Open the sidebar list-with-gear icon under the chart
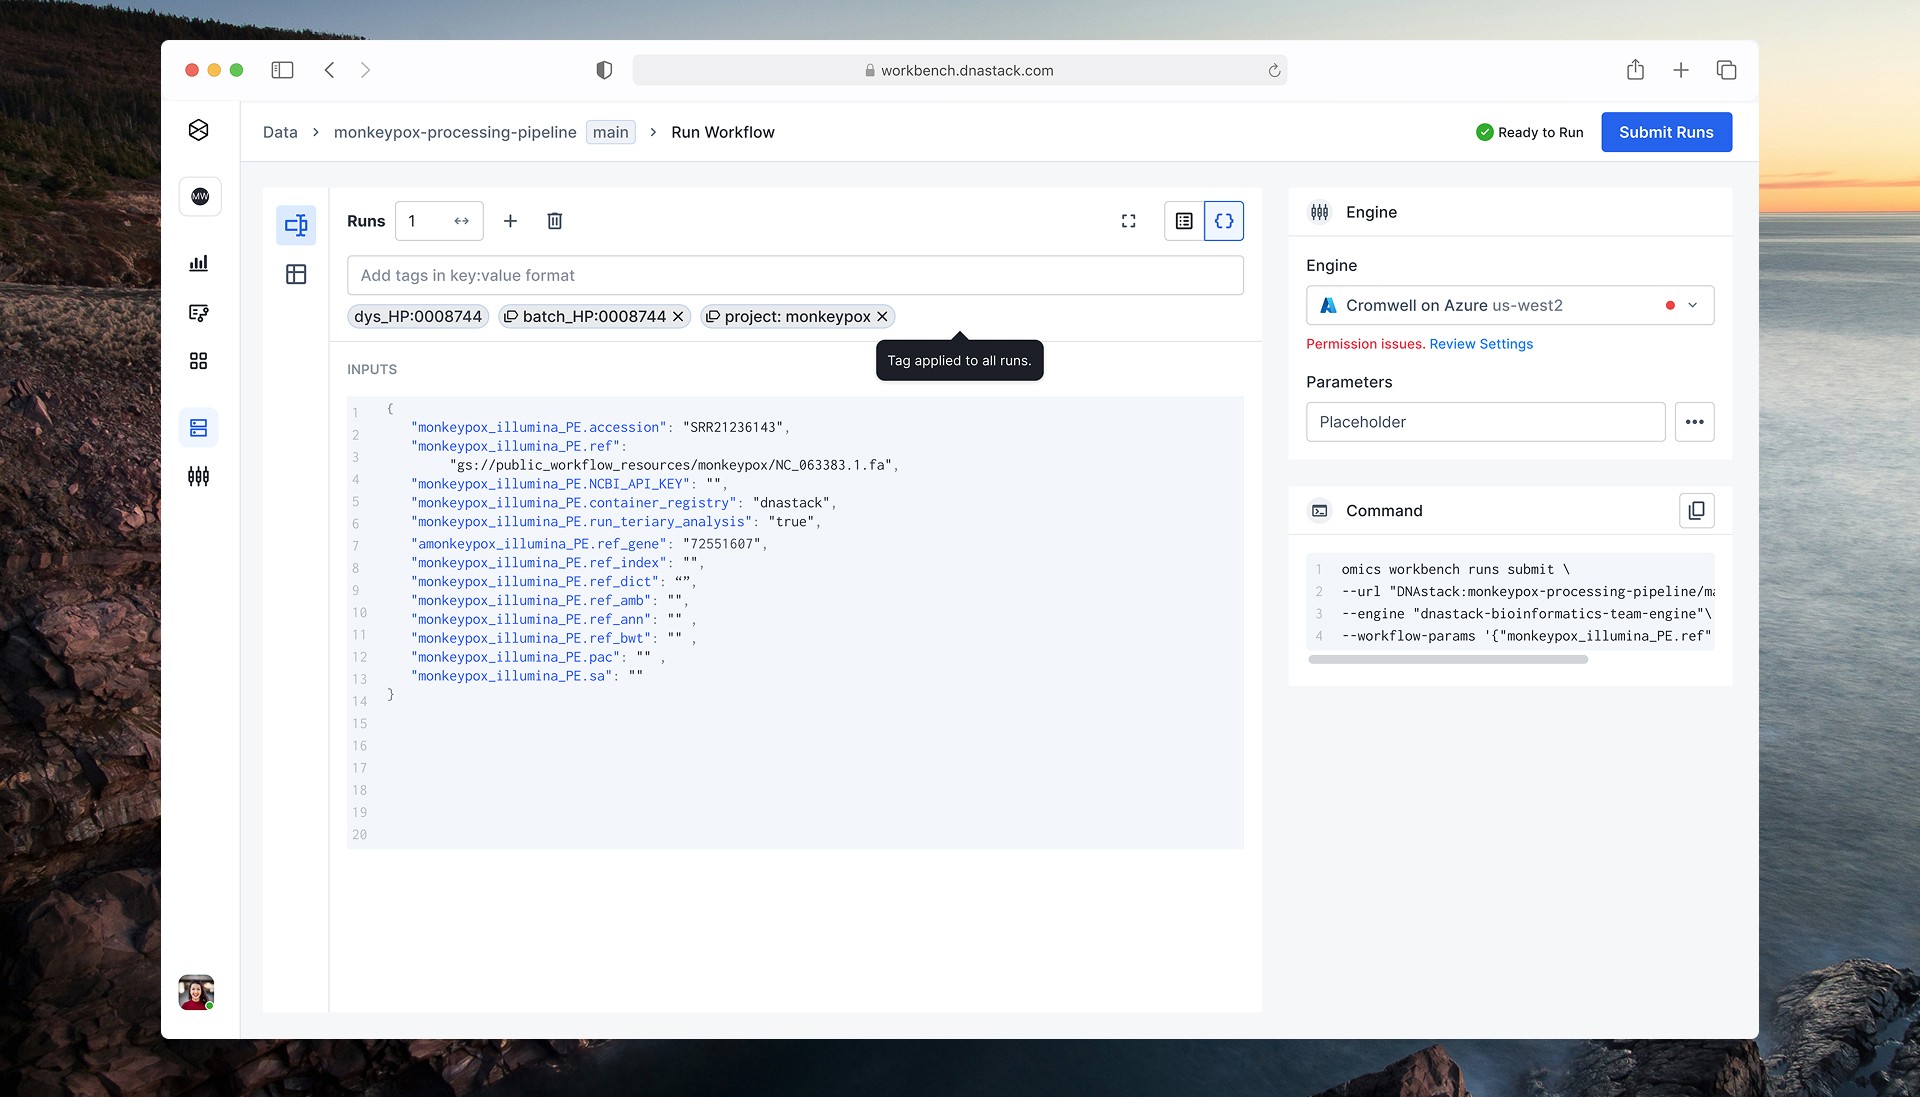The height and width of the screenshot is (1097, 1920). click(198, 313)
